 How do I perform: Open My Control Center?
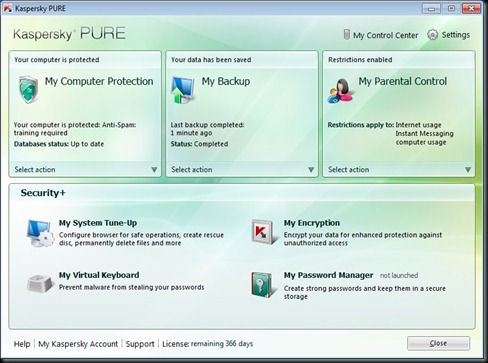click(x=386, y=35)
